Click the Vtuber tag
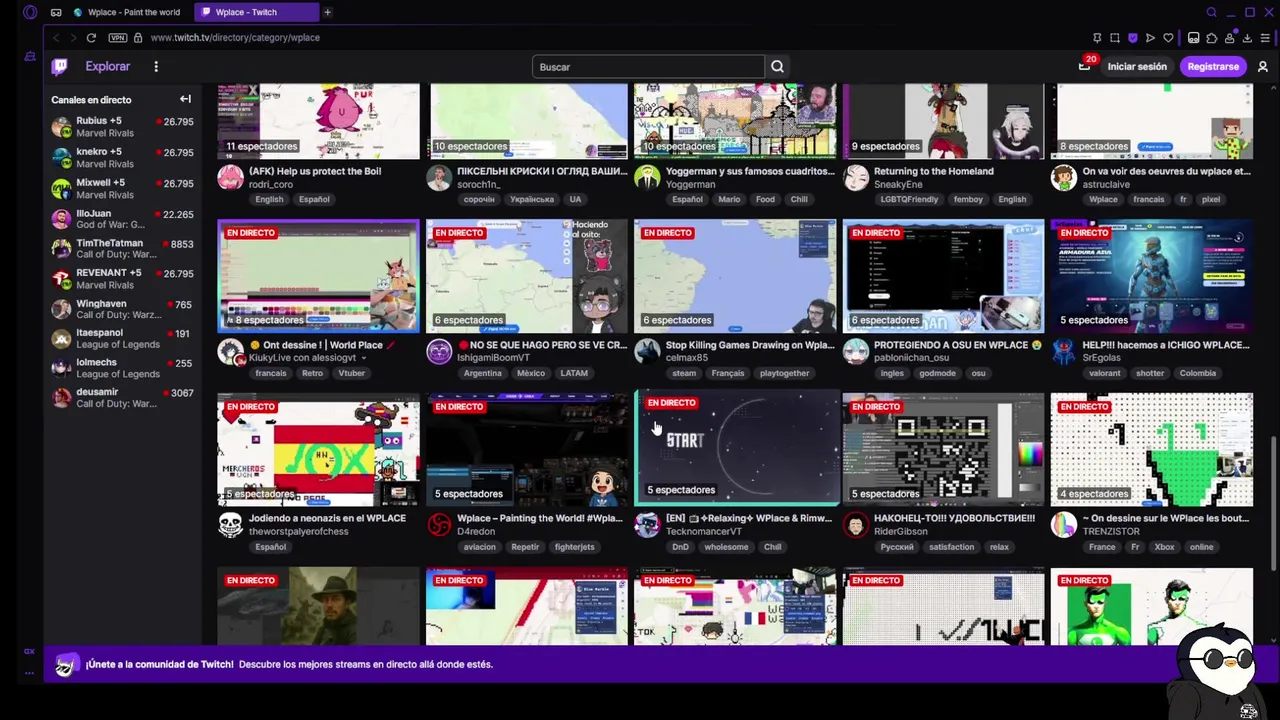Image resolution: width=1280 pixels, height=720 pixels. pos(352,373)
